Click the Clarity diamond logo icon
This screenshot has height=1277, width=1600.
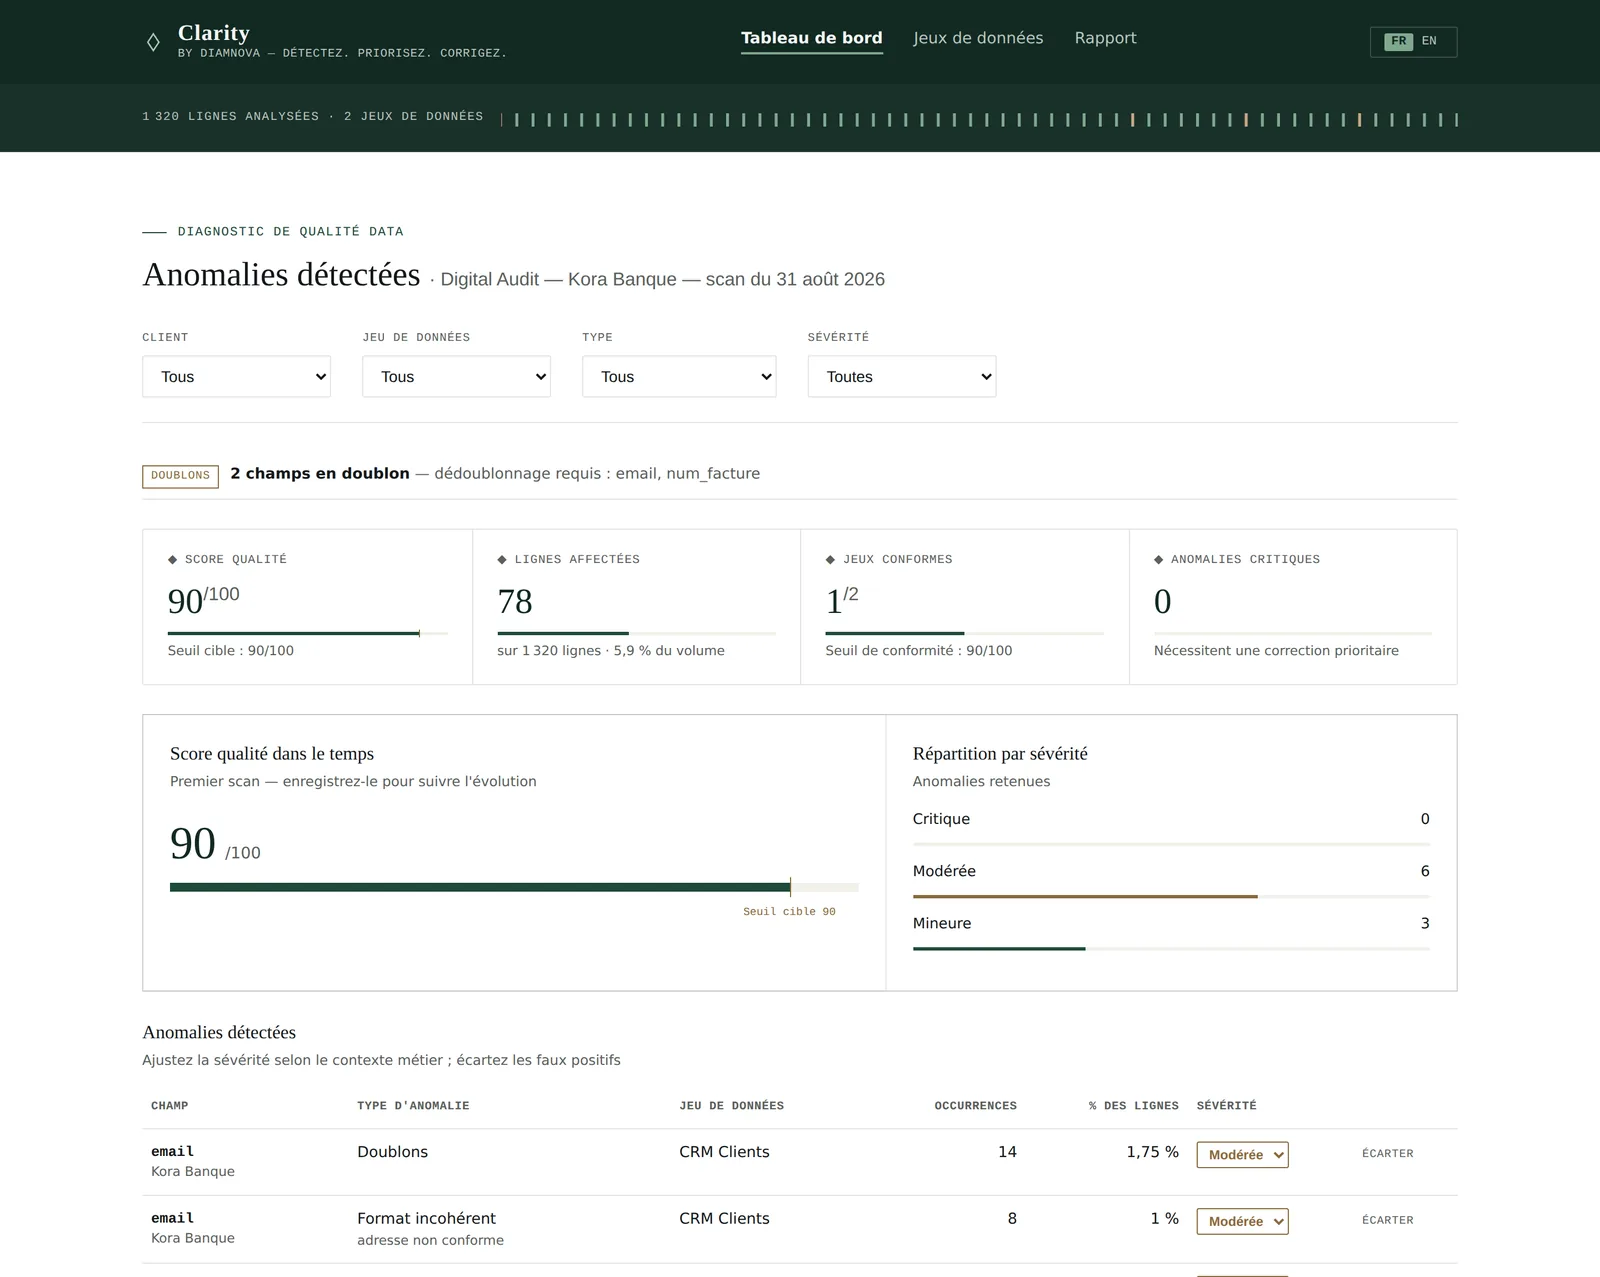click(x=153, y=42)
